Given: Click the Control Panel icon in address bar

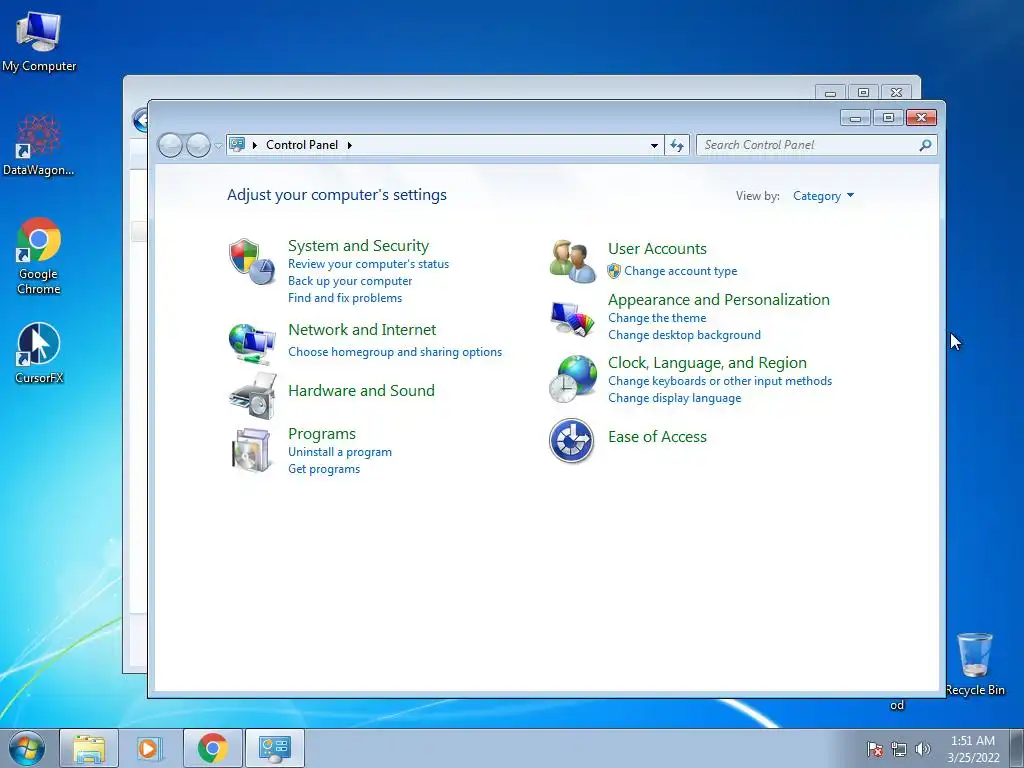Looking at the screenshot, I should (x=238, y=144).
